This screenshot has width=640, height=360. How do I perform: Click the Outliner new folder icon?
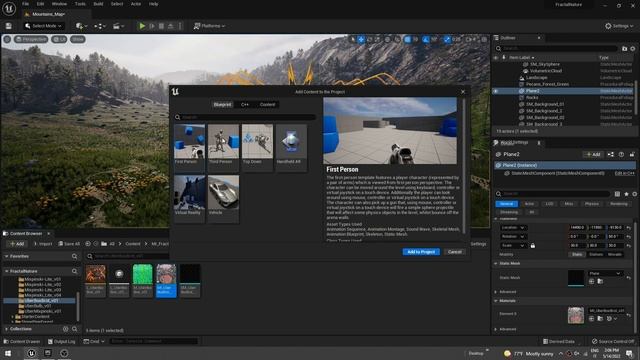(624, 49)
